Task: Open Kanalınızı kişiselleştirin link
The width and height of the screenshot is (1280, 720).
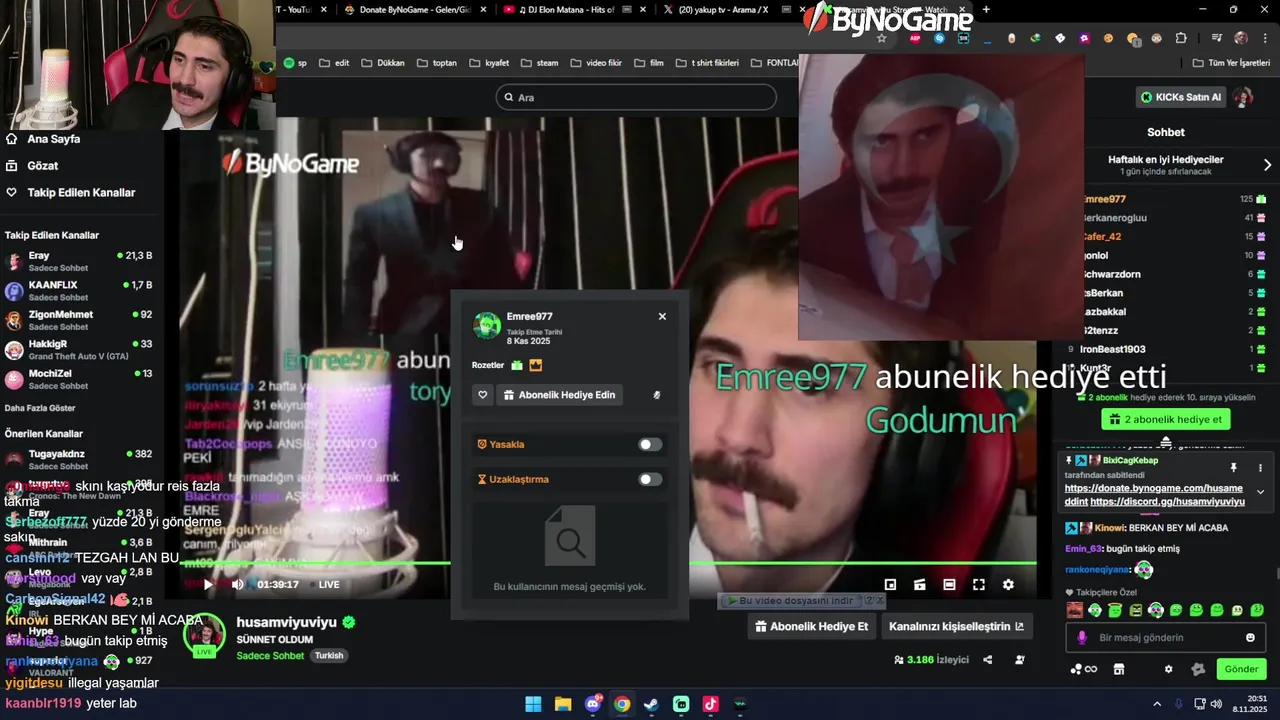Action: pyautogui.click(x=956, y=627)
